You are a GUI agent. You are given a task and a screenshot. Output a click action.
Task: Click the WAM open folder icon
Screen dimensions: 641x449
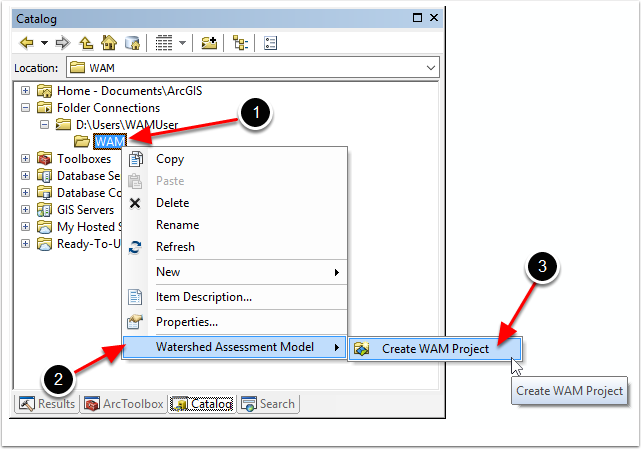pyautogui.click(x=82, y=141)
